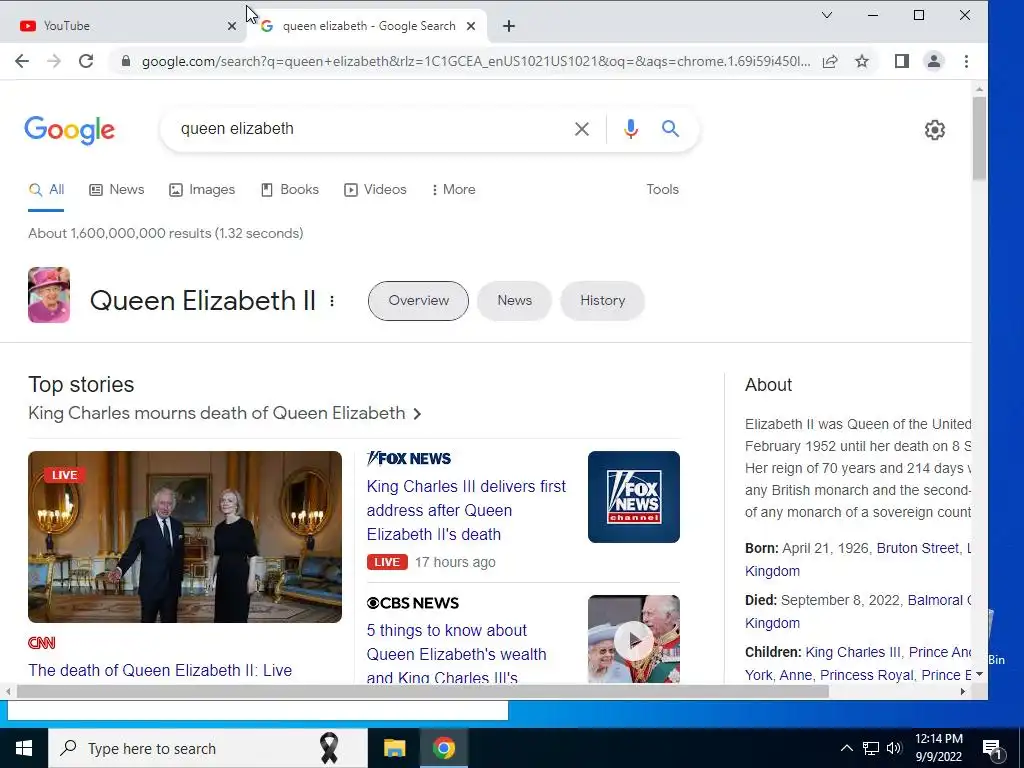Viewport: 1024px width, 768px height.
Task: Open the Bruton Street birthplace link
Action: pos(918,549)
